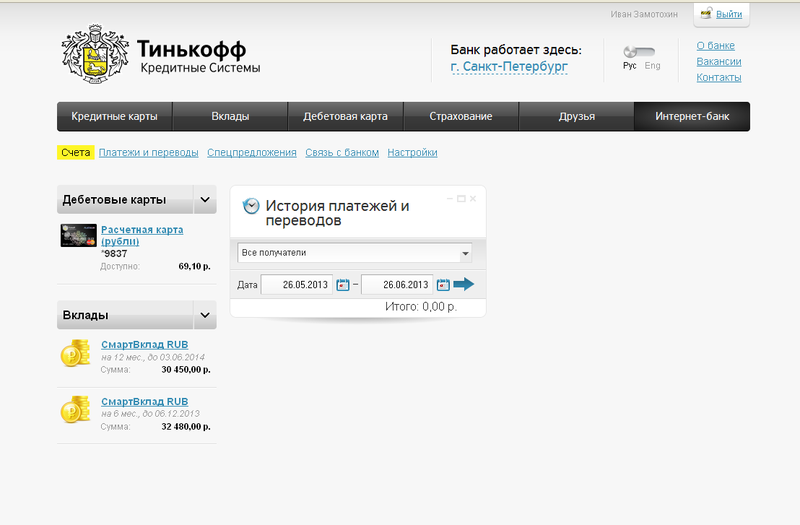
Task: Log out via Выйти link
Action: 729,14
